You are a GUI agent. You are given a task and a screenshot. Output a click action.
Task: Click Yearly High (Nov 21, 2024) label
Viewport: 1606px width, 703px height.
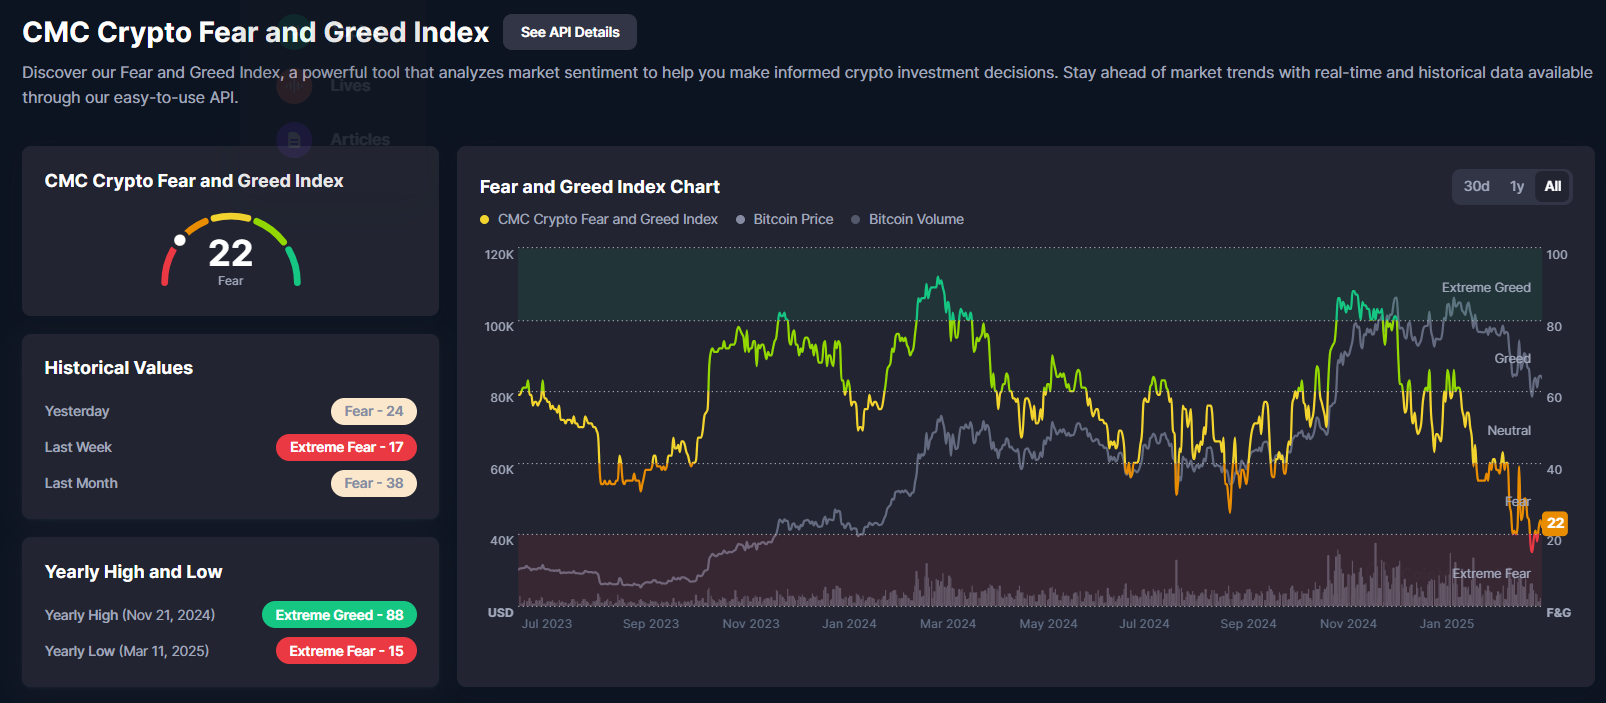click(x=130, y=615)
